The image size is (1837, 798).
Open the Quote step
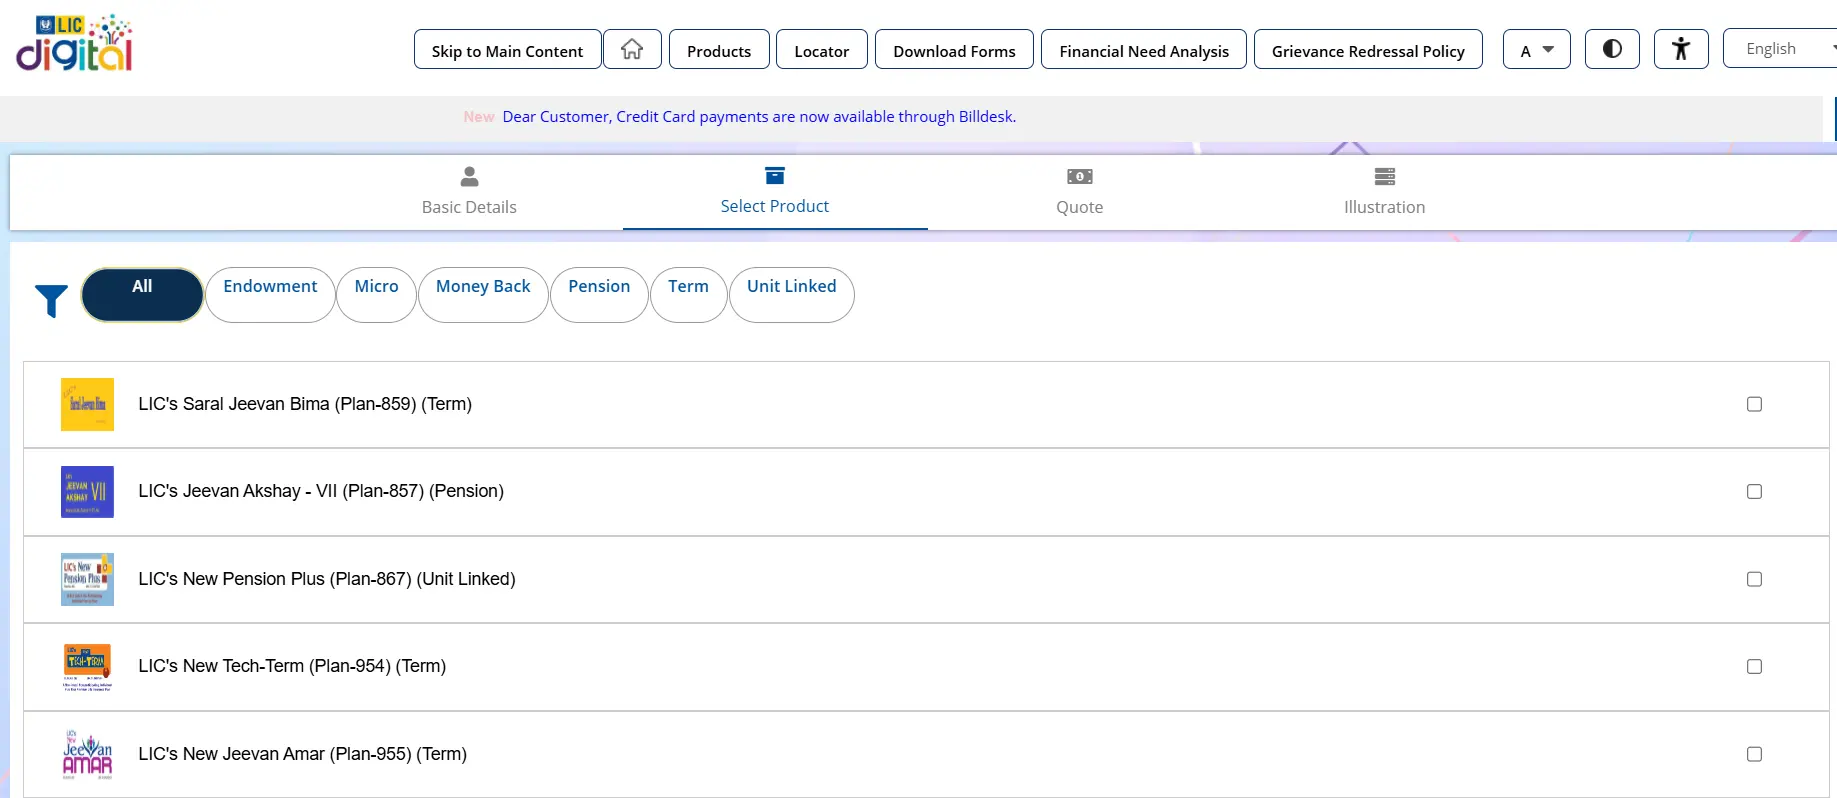tap(1080, 192)
